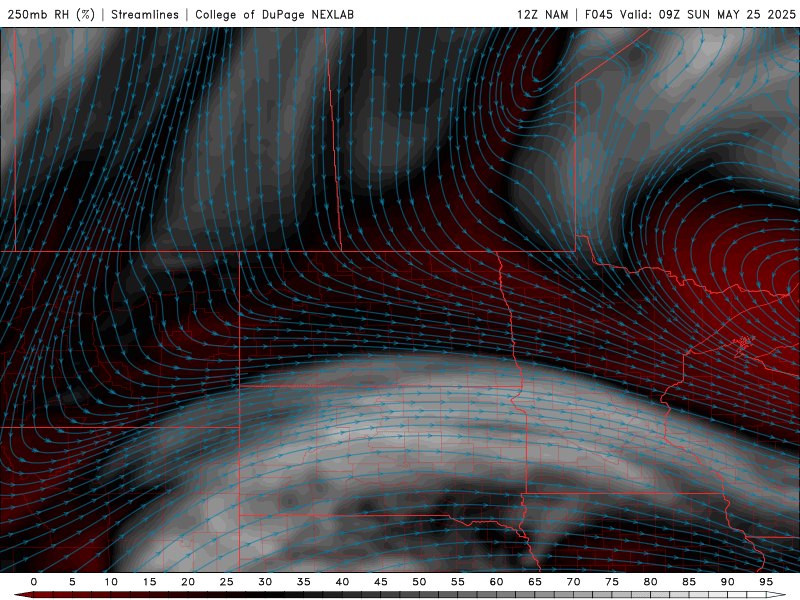Click the "55" value on color scale
The width and height of the screenshot is (800, 600).
(x=458, y=582)
